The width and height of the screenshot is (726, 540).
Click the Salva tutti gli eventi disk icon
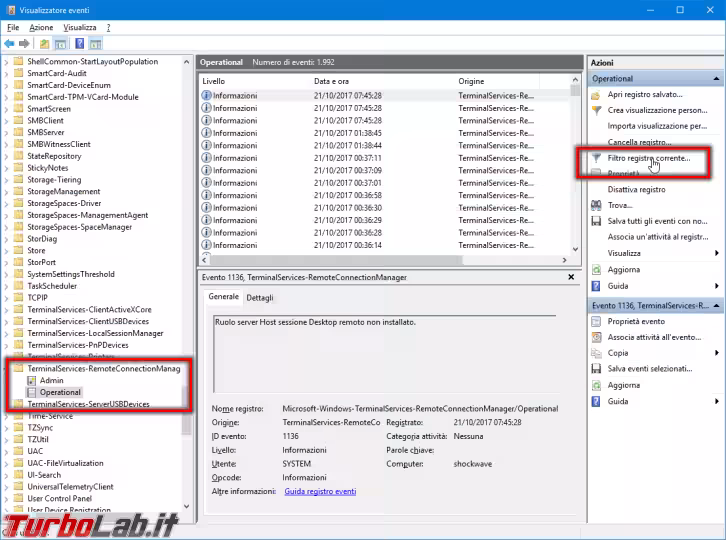(x=596, y=221)
